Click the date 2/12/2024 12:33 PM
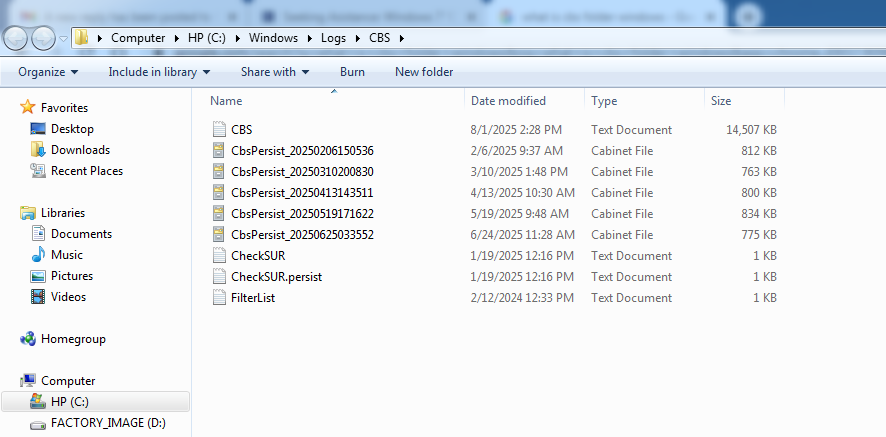The width and height of the screenshot is (886, 437). coord(522,297)
